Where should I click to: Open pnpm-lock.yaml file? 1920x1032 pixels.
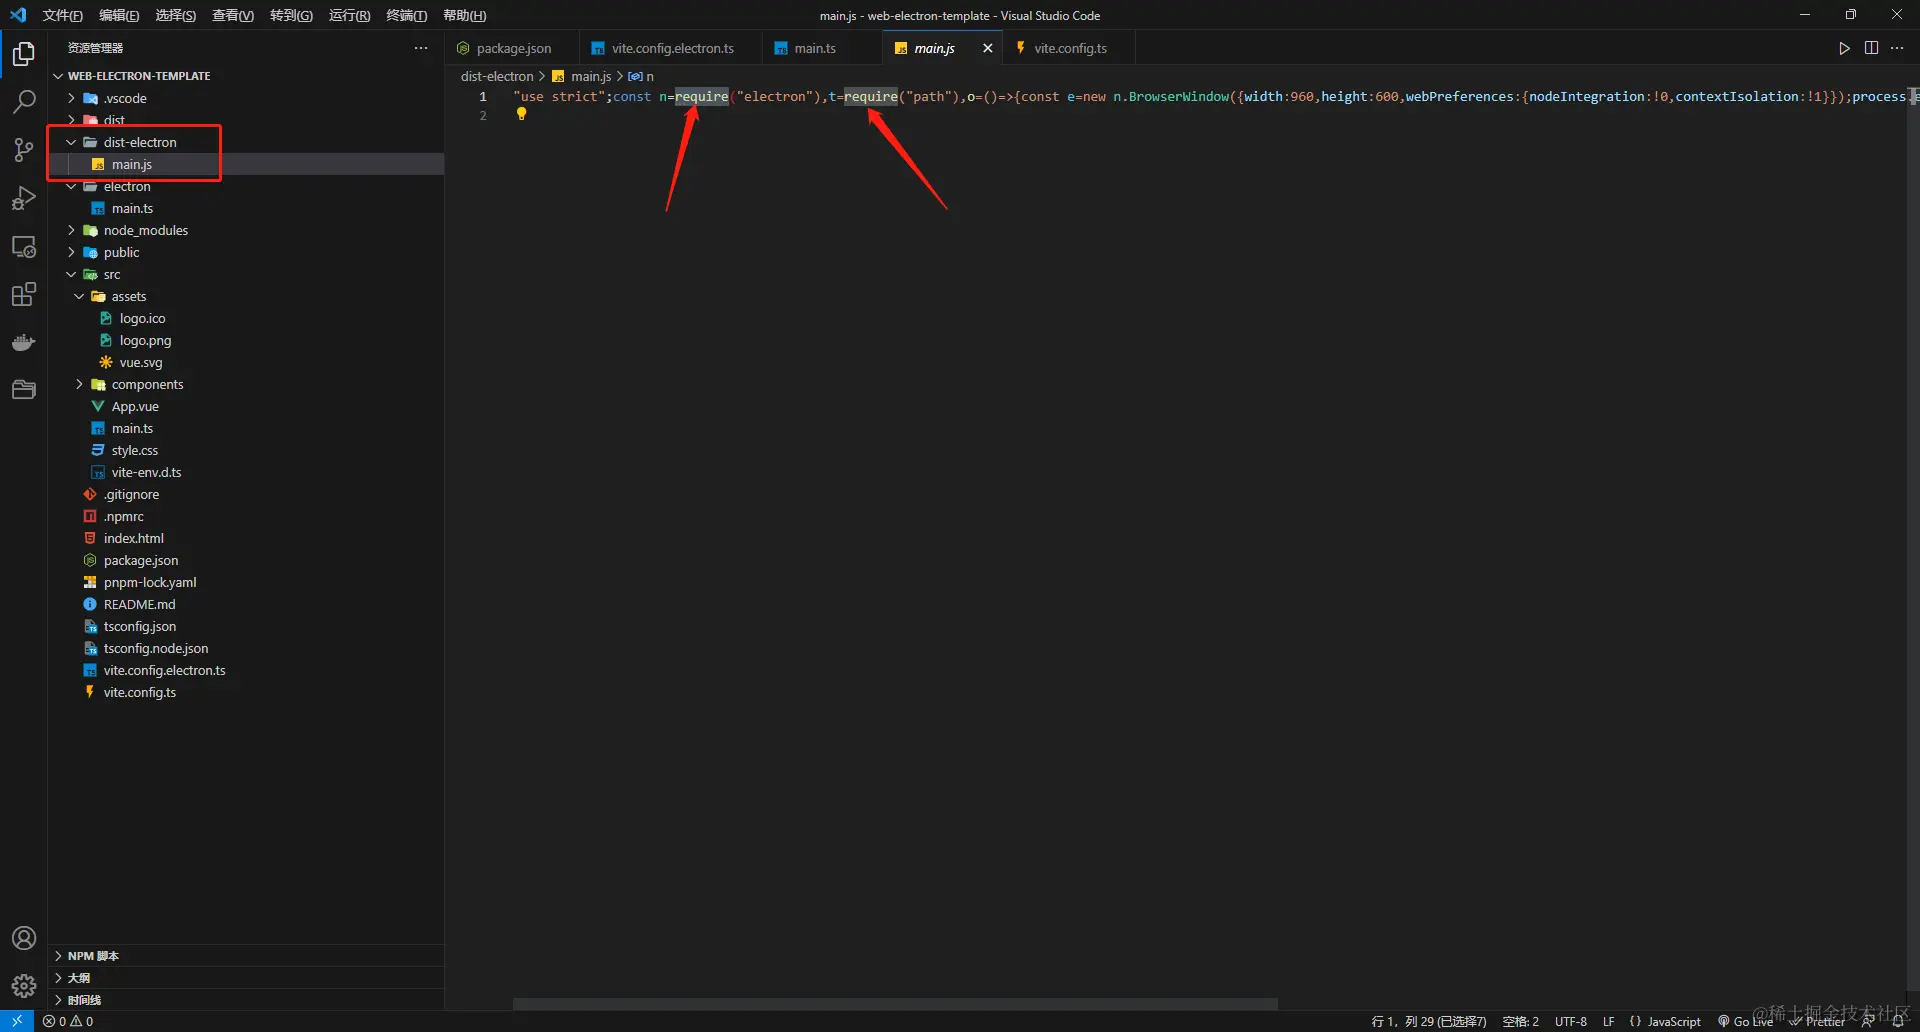[246, 582]
